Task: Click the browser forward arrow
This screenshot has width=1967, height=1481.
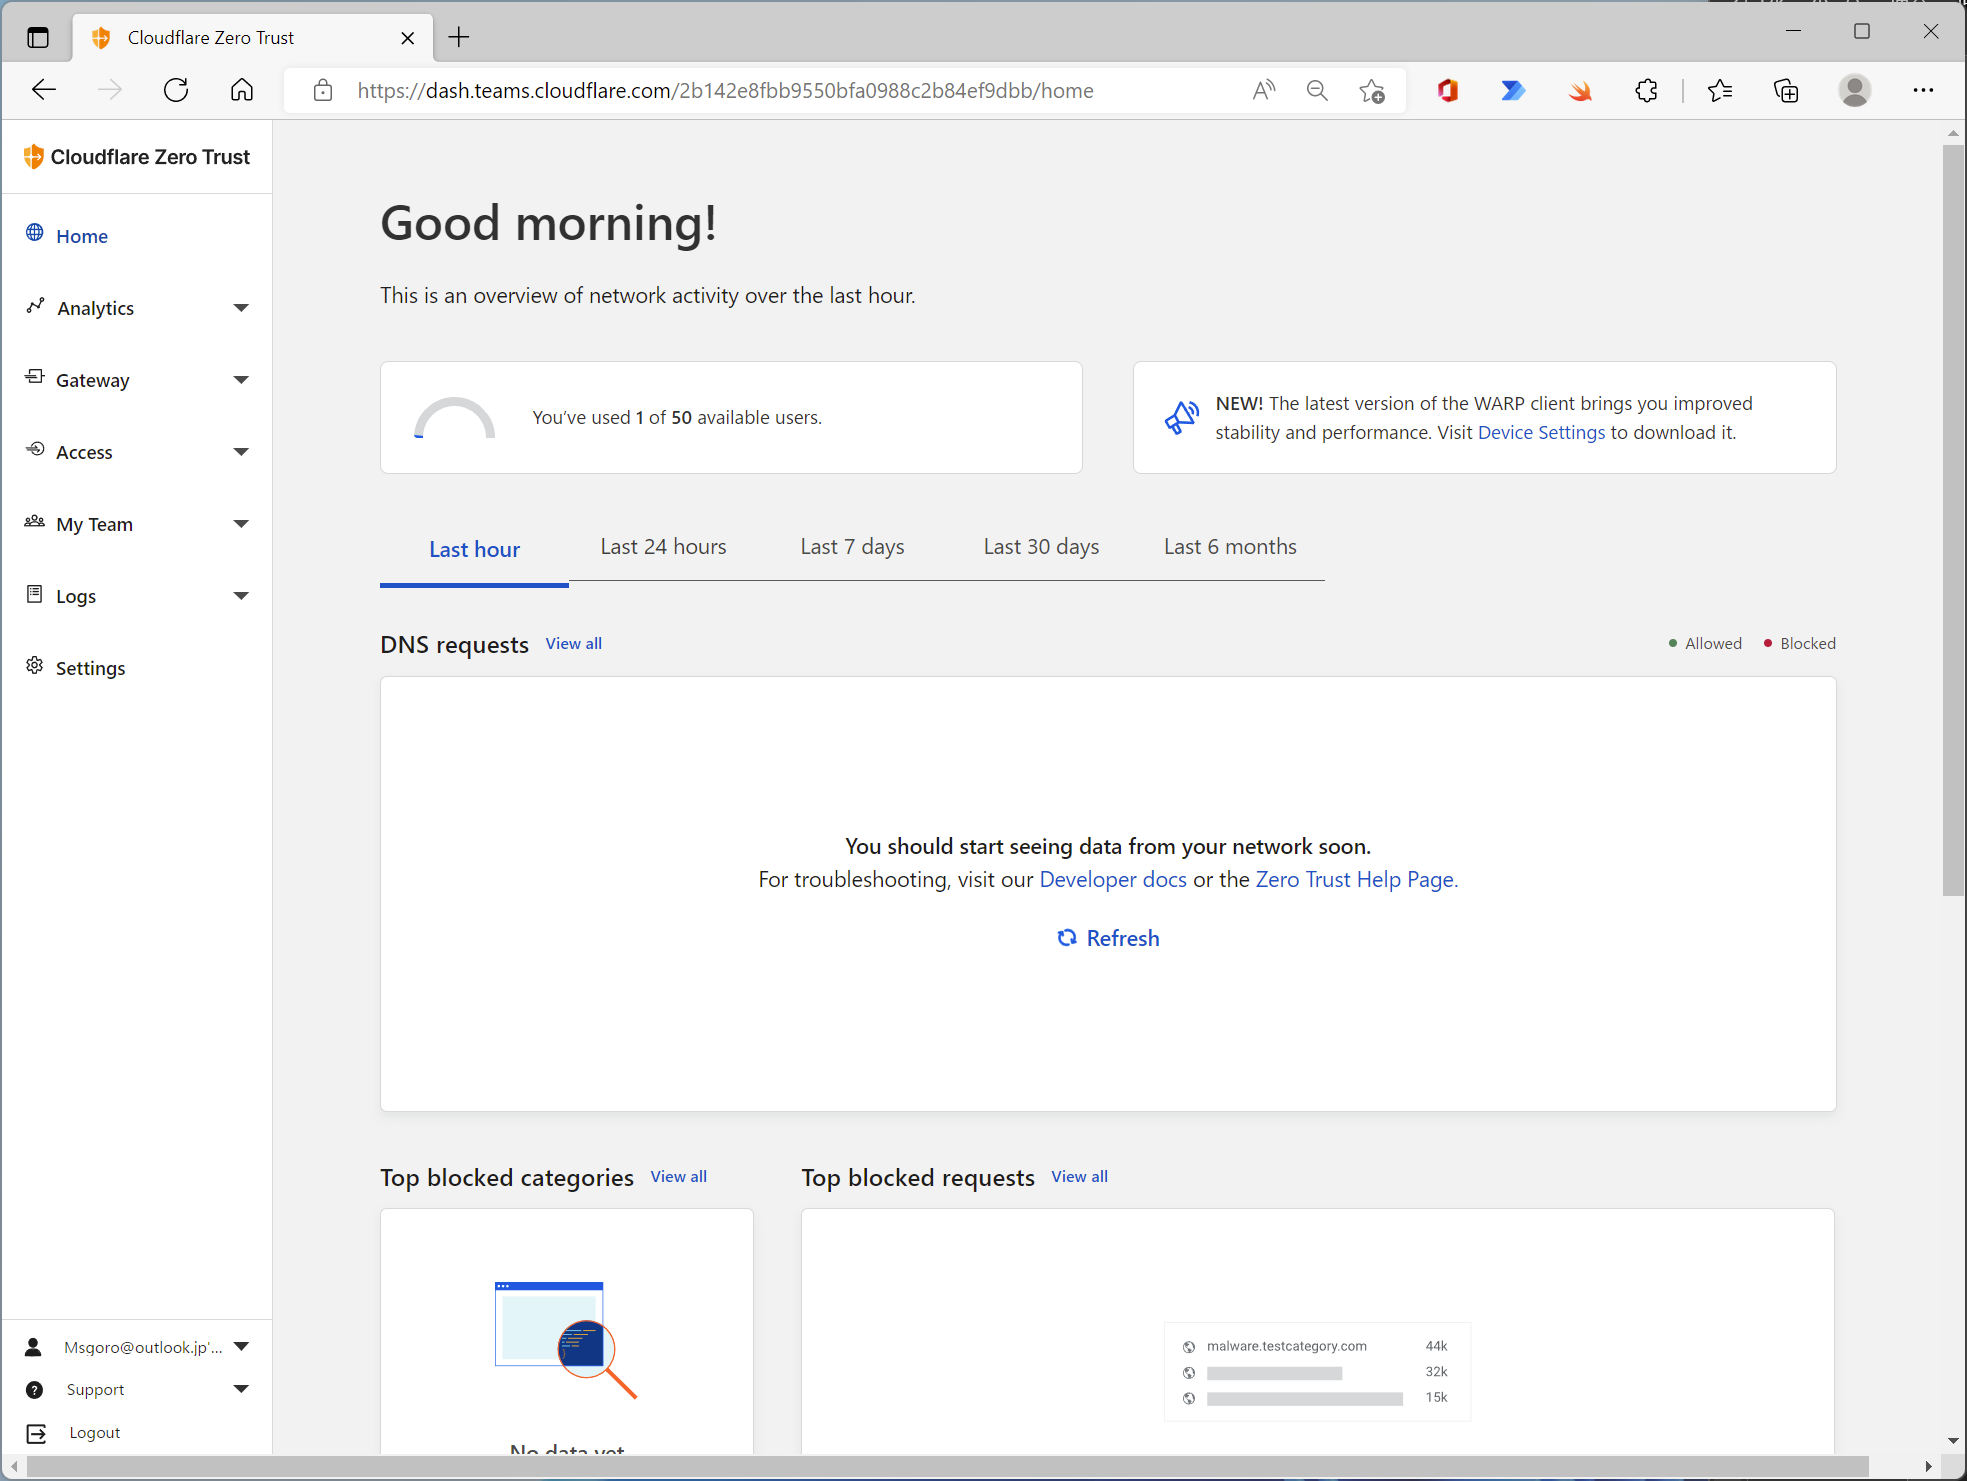Action: pyautogui.click(x=110, y=90)
